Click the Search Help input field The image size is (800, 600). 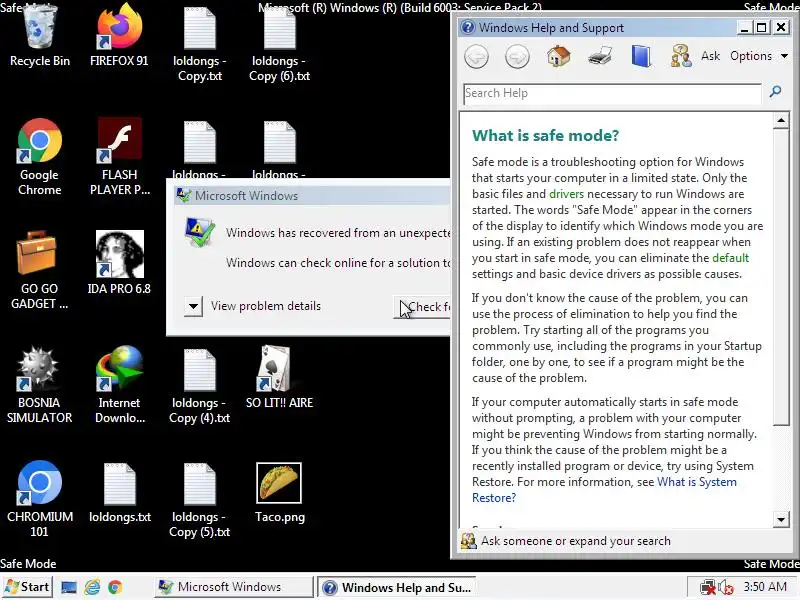pos(612,94)
